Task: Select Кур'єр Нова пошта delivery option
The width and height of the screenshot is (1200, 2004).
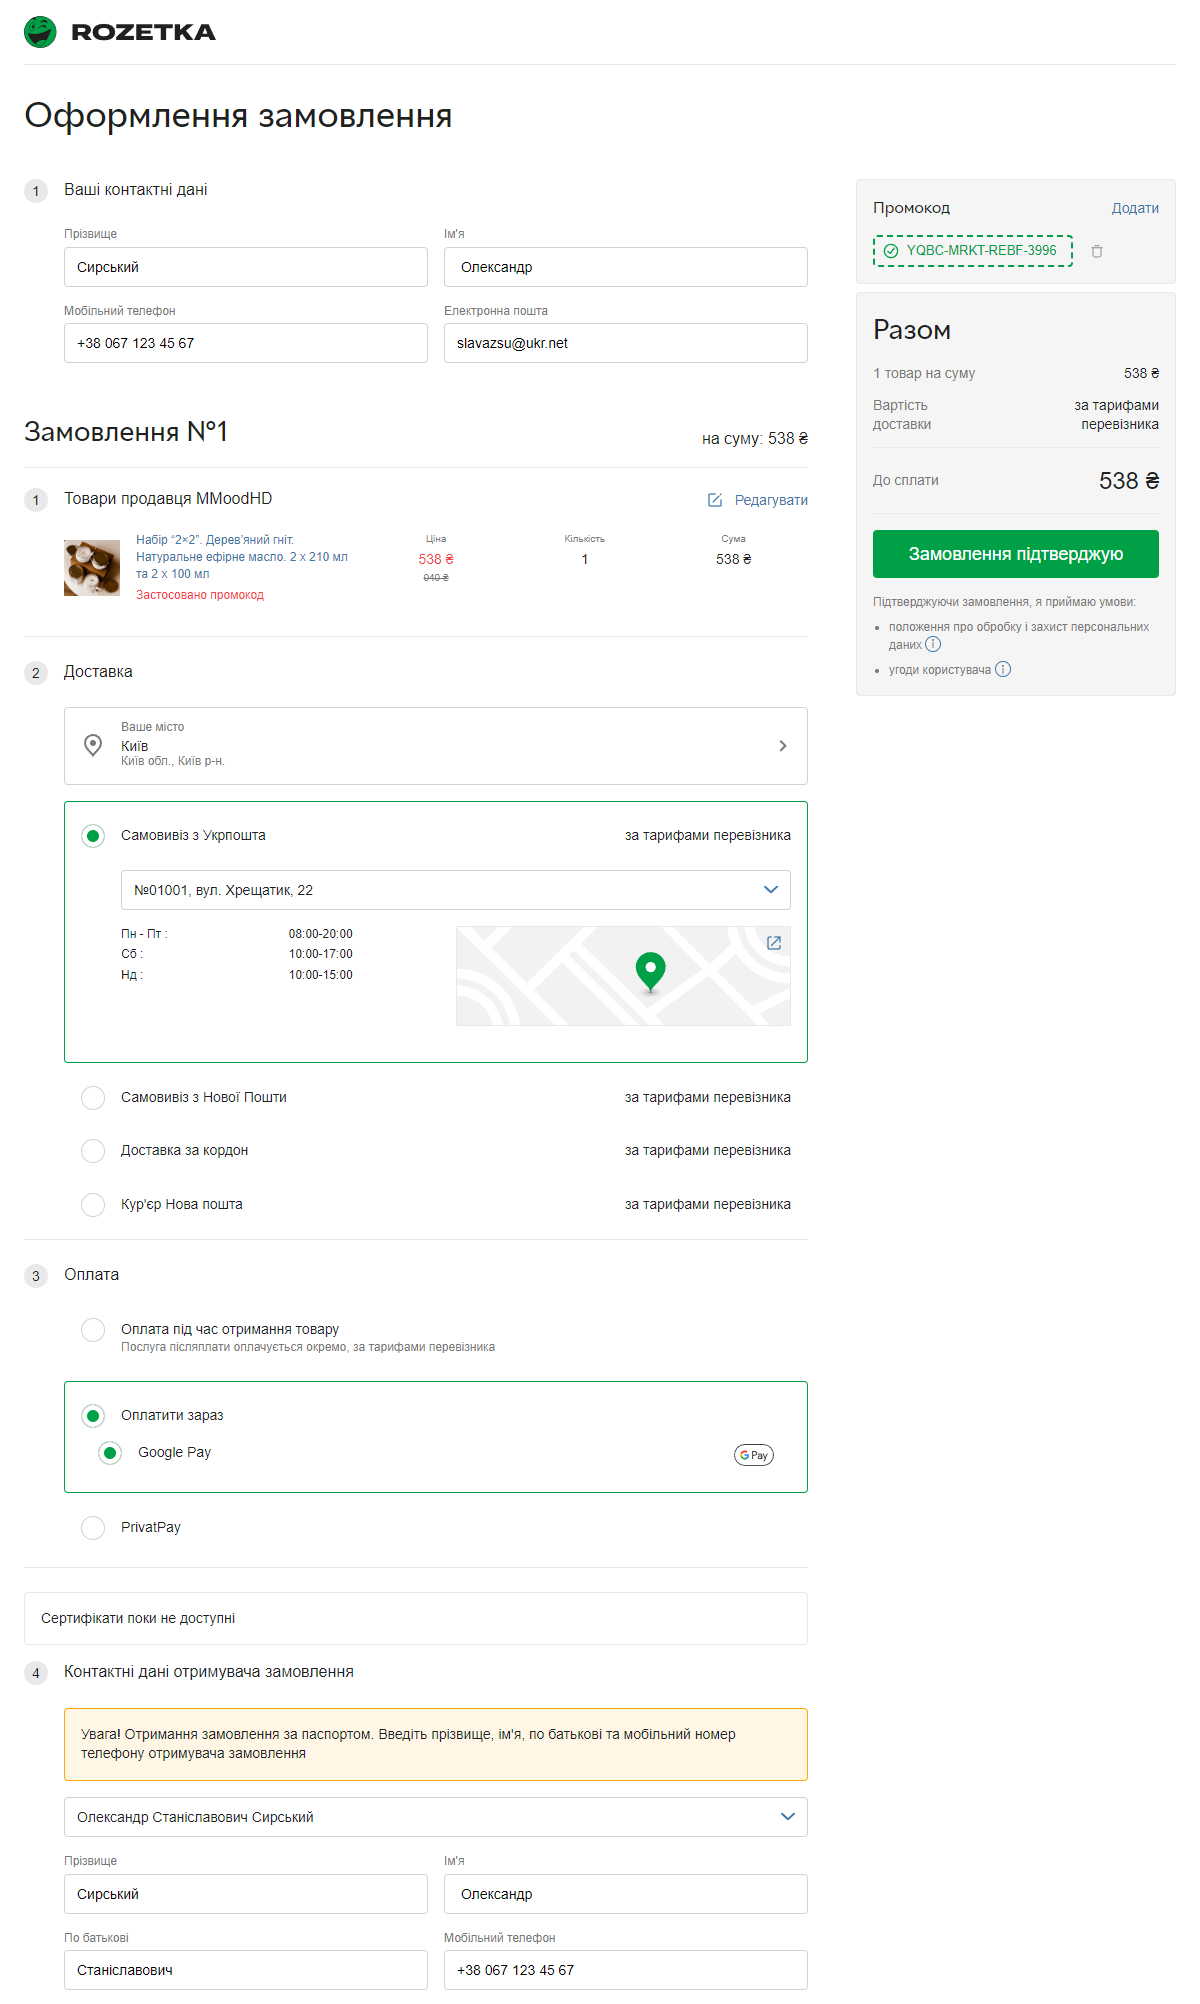Action: 93,1205
